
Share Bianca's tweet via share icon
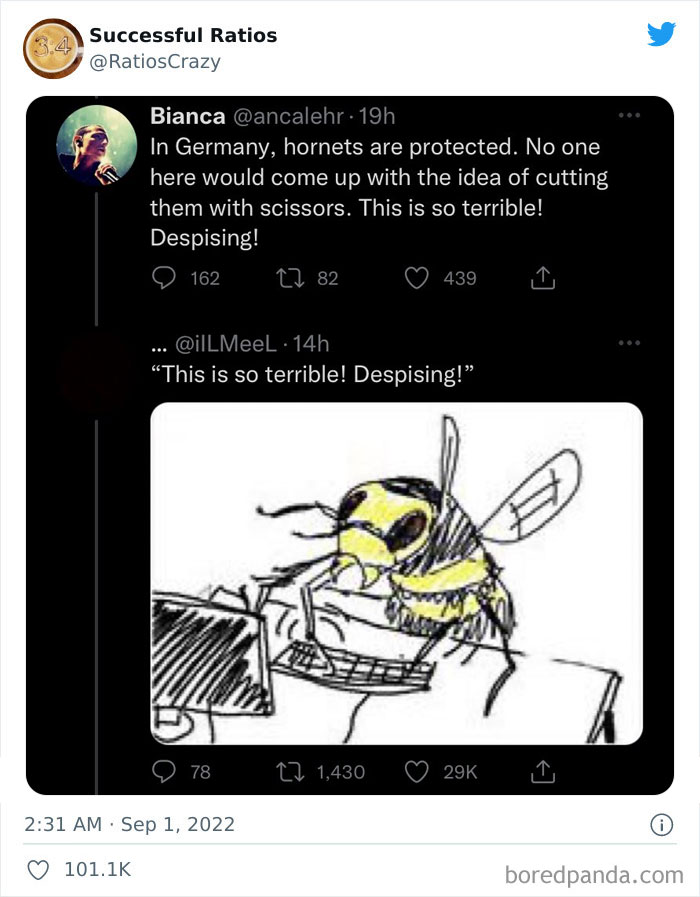[541, 278]
